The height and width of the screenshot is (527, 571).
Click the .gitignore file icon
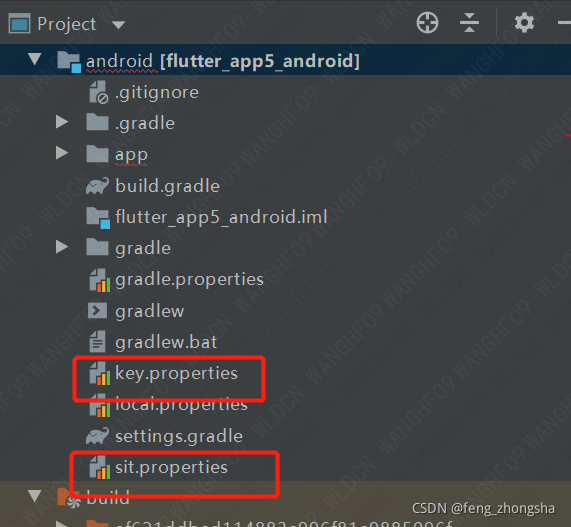pos(98,92)
